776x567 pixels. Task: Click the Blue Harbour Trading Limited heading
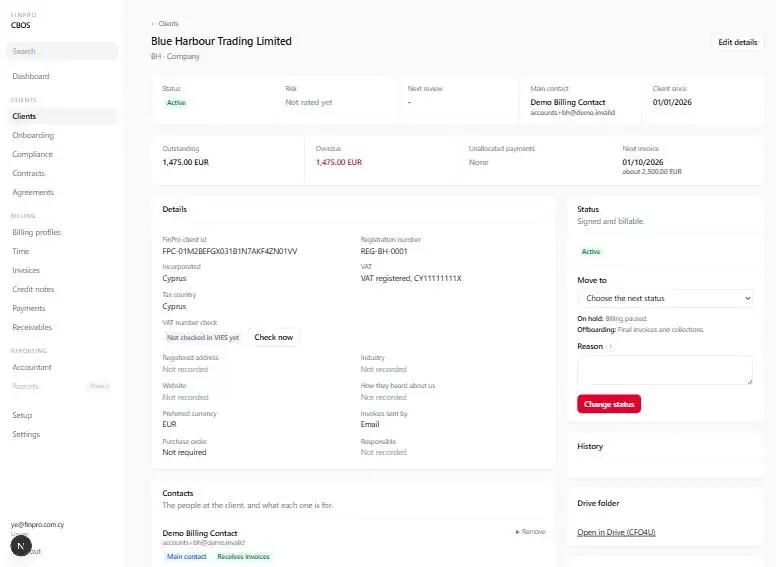click(x=221, y=42)
